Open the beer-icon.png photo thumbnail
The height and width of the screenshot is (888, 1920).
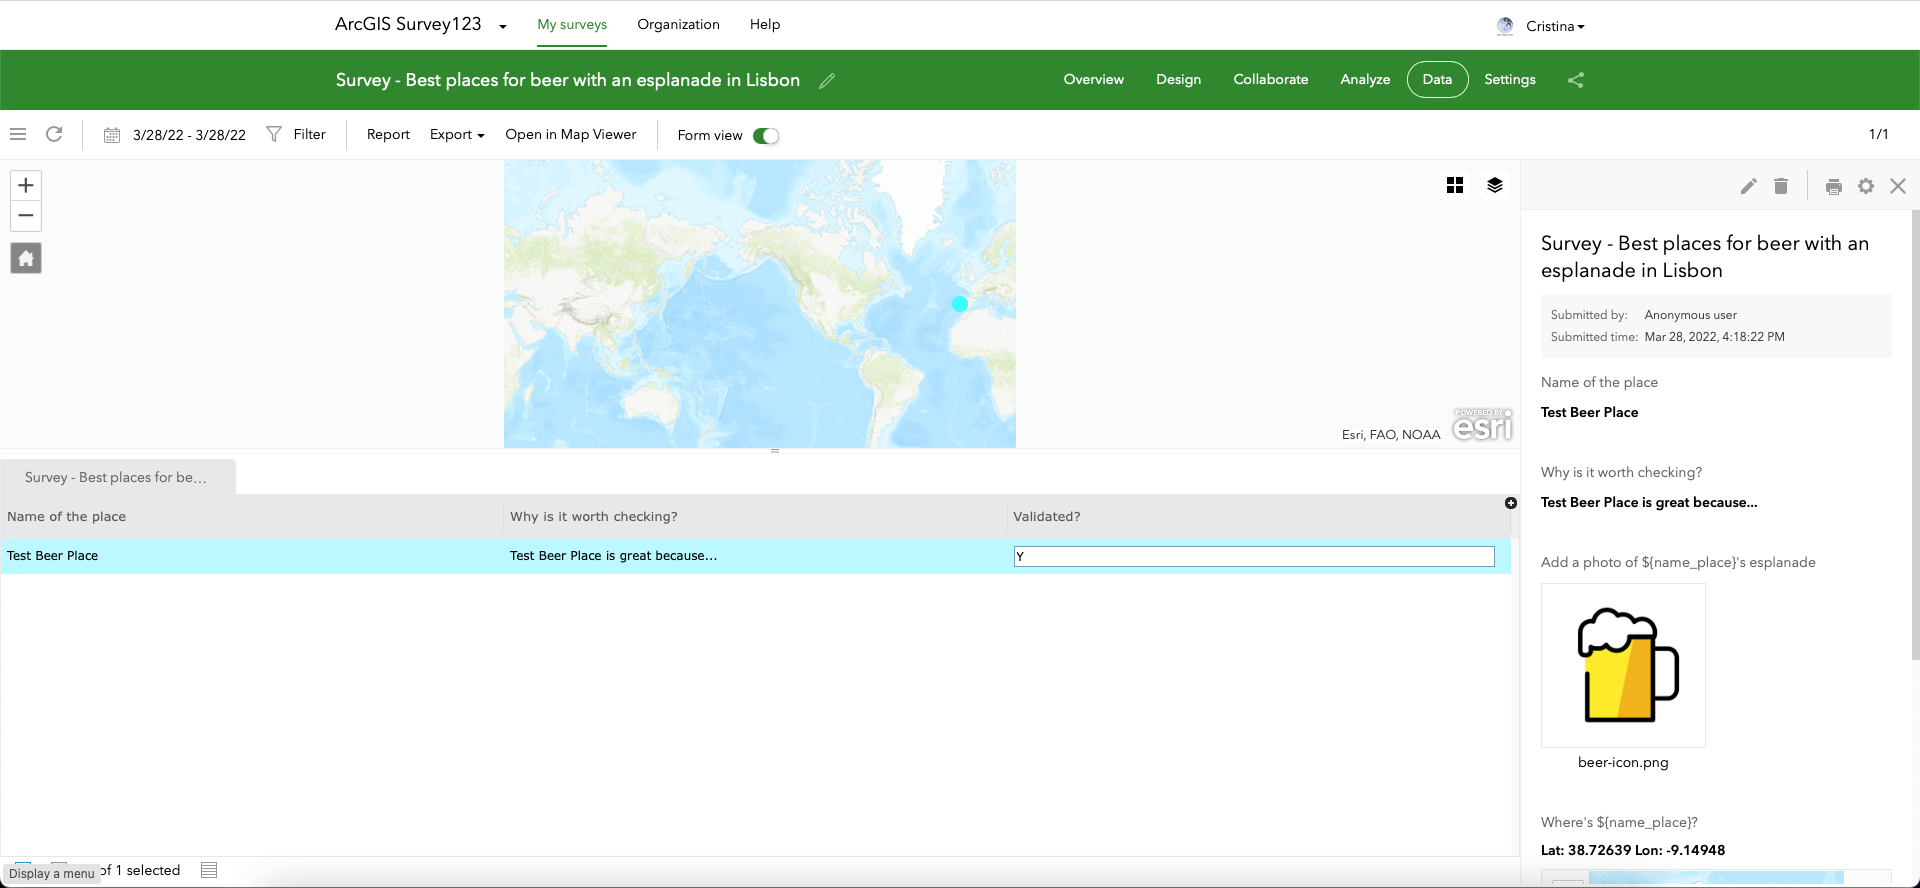point(1623,665)
